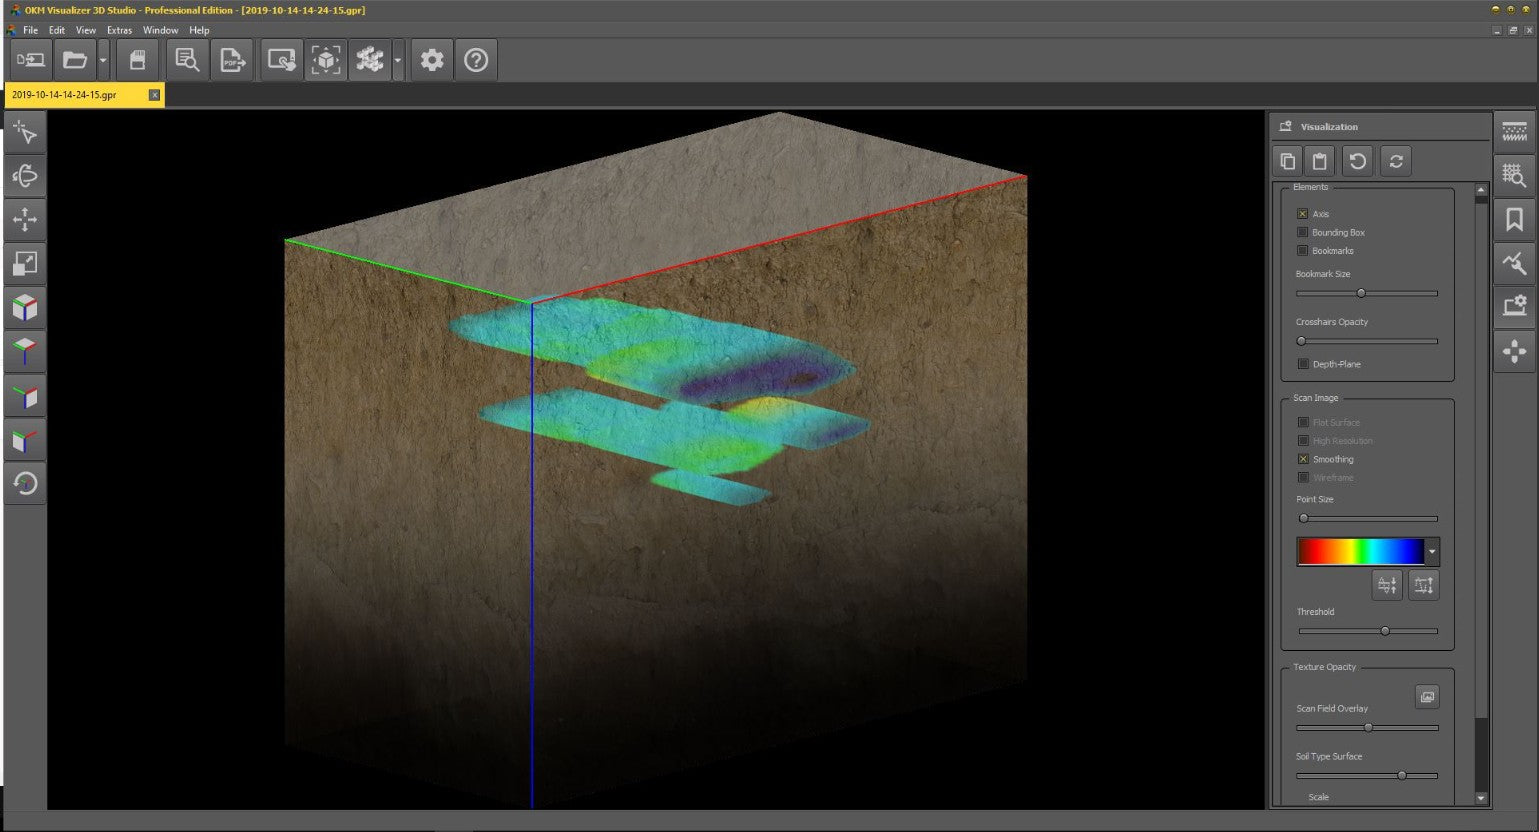Open the View menu
This screenshot has width=1539, height=832.
point(86,30)
